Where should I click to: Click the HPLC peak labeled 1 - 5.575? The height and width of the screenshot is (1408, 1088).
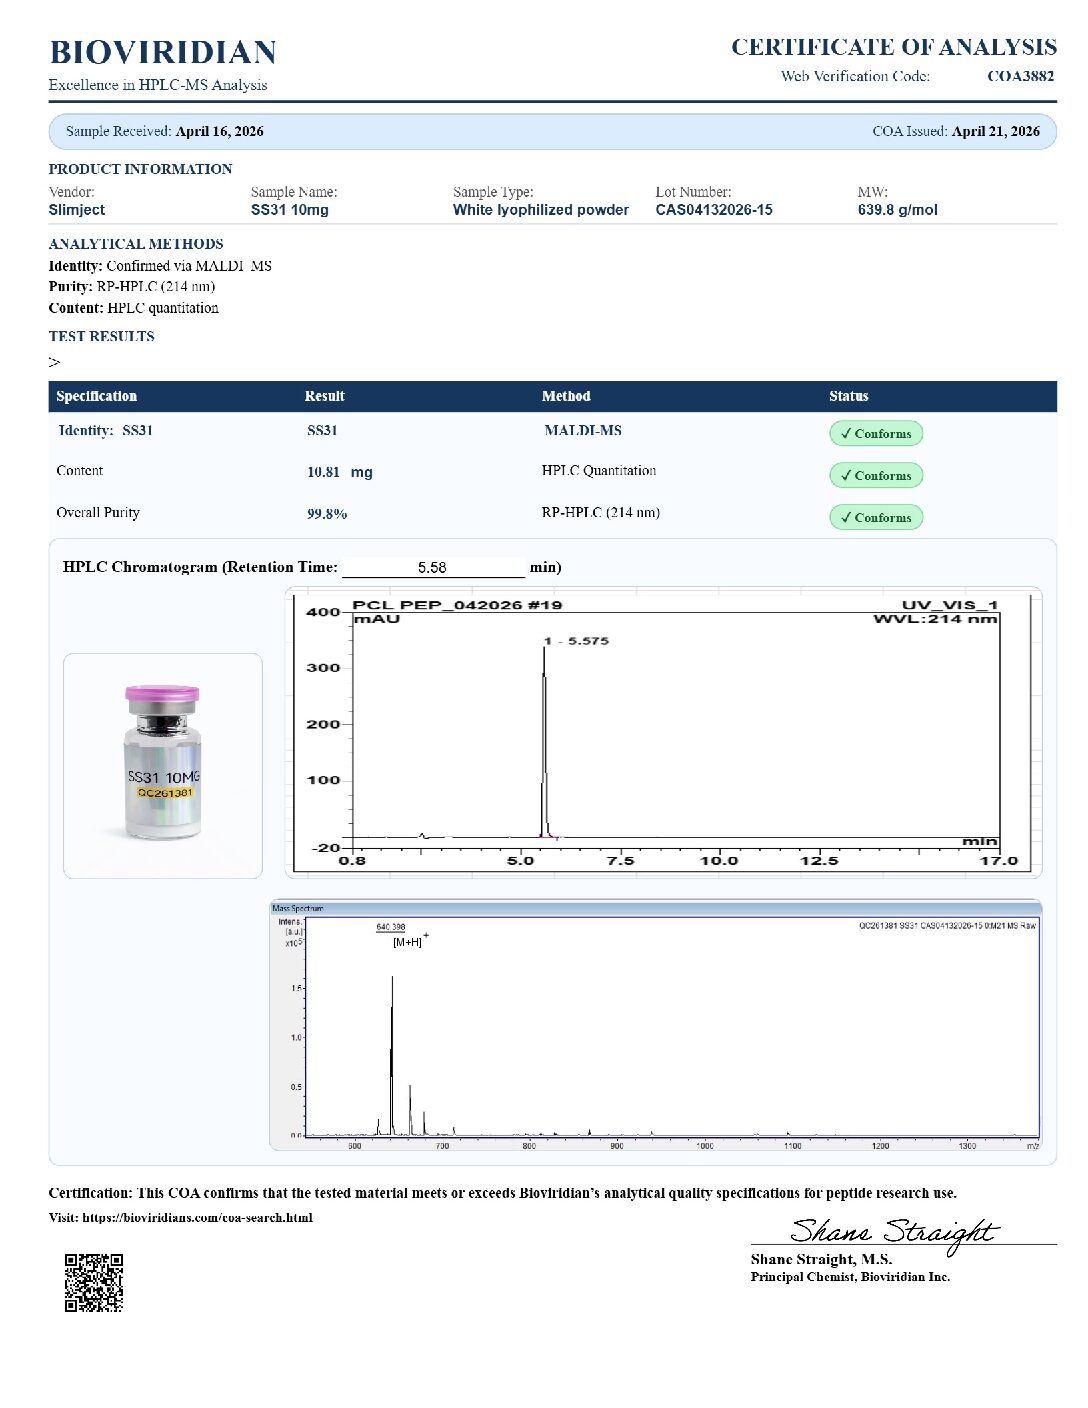(x=544, y=740)
